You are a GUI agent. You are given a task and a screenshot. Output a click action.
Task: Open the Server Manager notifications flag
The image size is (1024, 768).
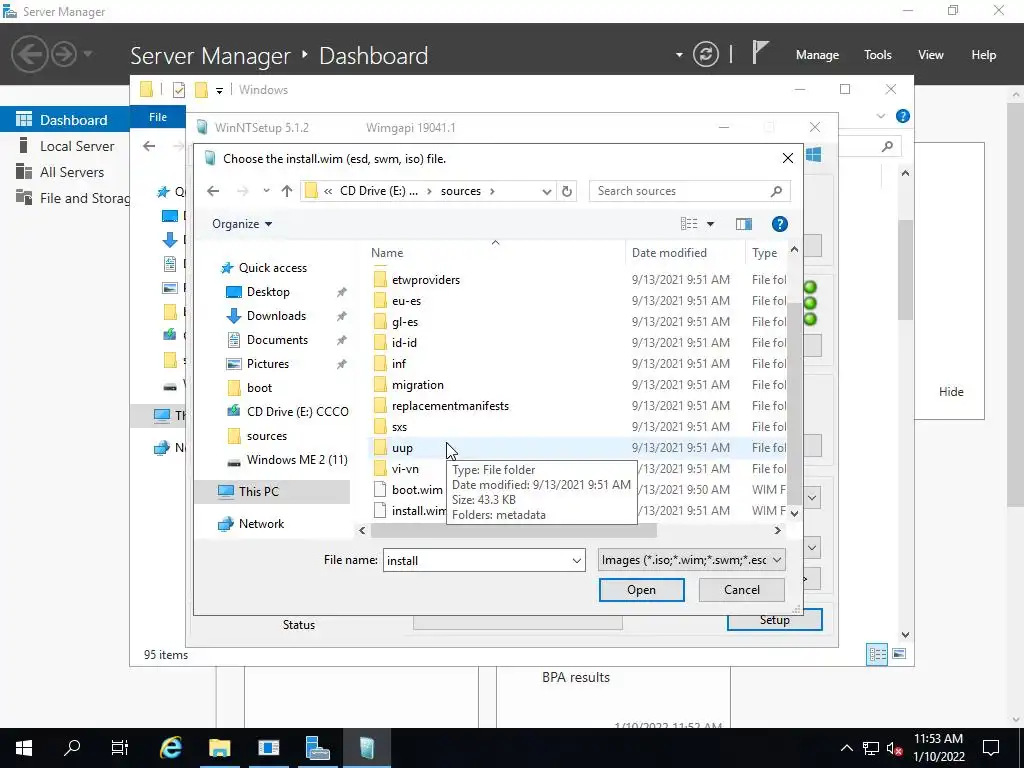click(758, 54)
